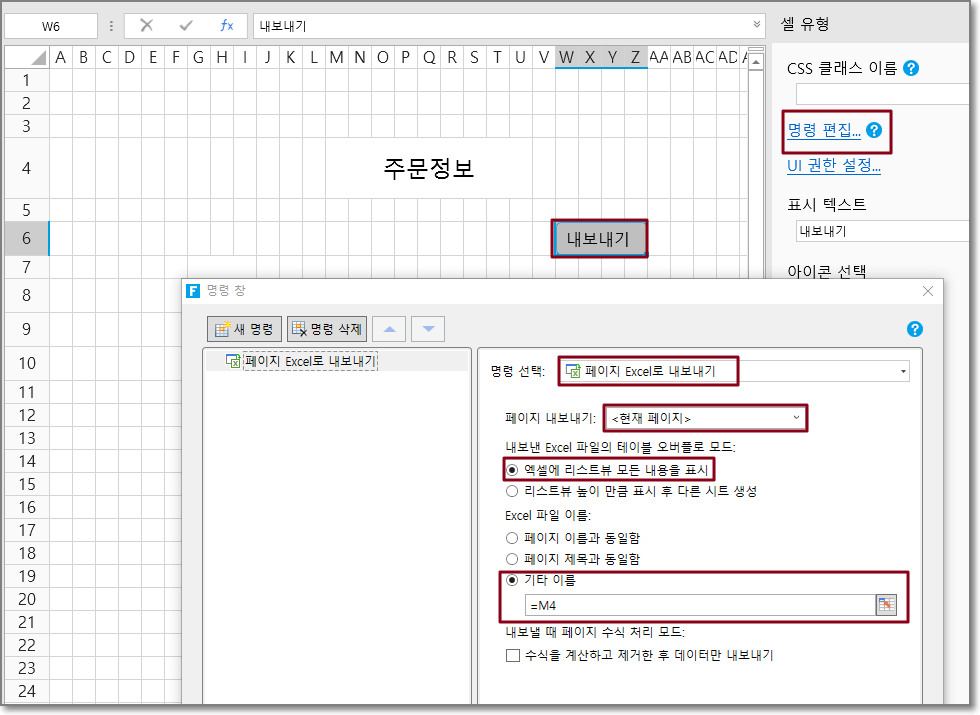
Task: Select 페이지 Excel로 내보내기 in command list
Action: click(x=310, y=361)
